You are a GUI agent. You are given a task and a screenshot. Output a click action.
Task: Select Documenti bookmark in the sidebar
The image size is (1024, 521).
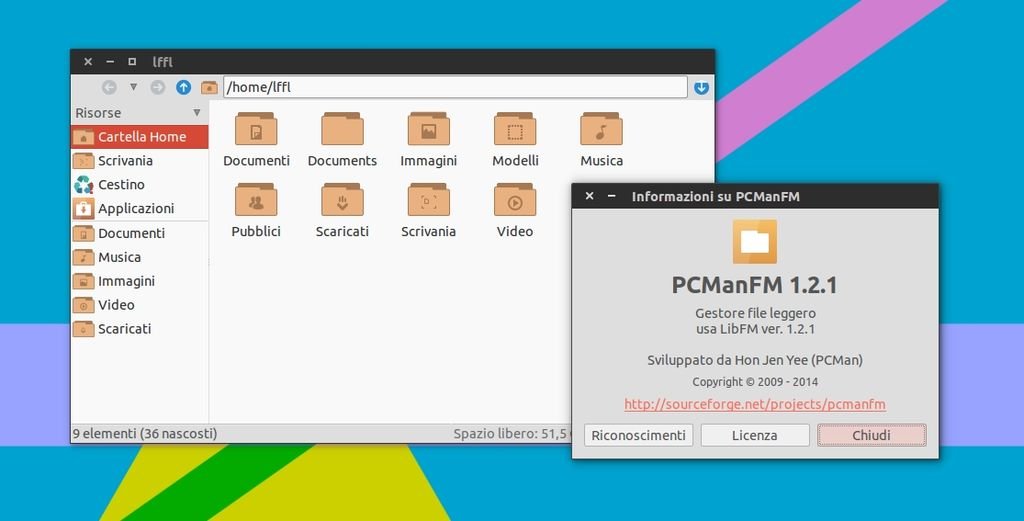click(139, 233)
